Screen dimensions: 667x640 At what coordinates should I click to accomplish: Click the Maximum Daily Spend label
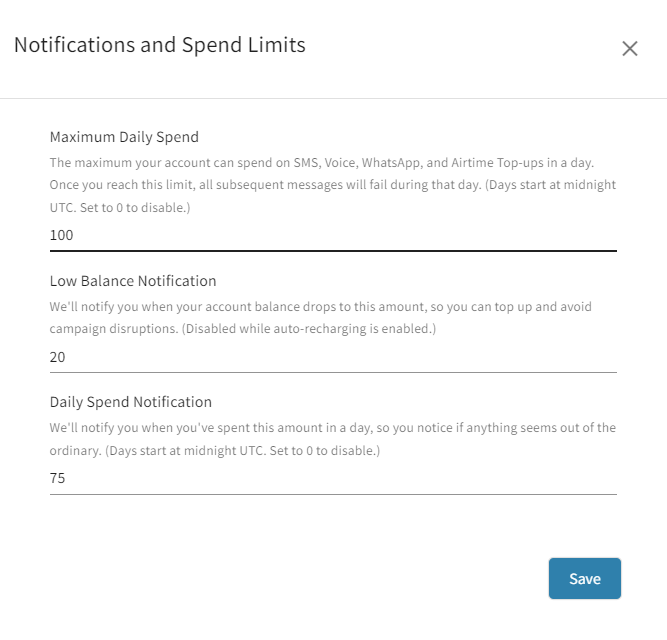point(124,137)
